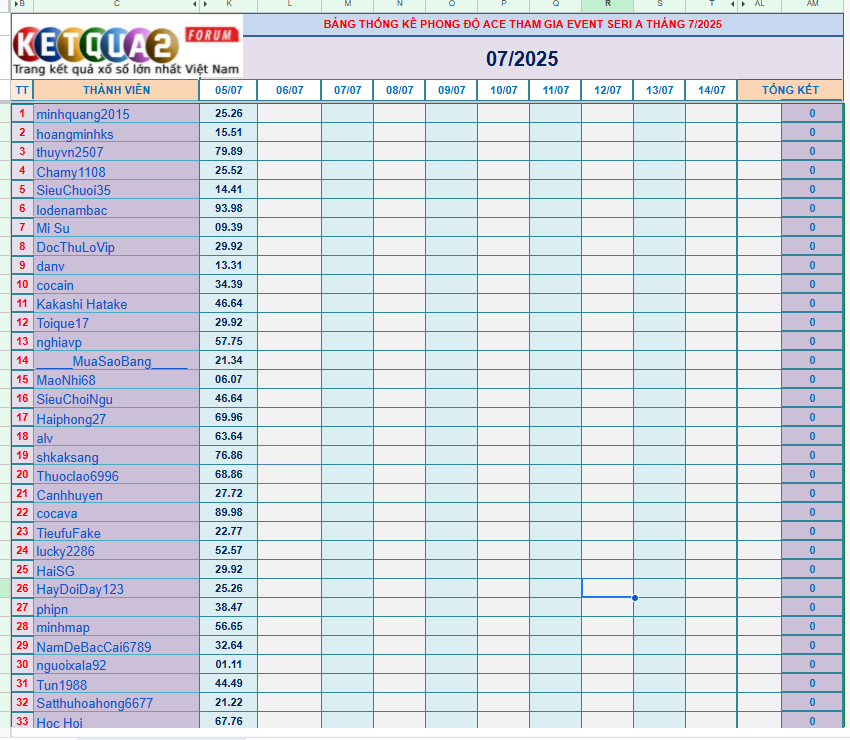Open member link NamDeBacCai6789
The image size is (850, 740).
94,647
